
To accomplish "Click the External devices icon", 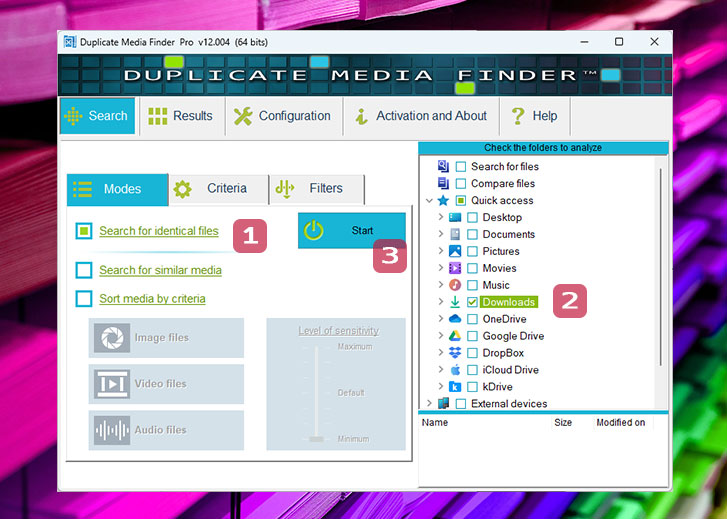I will pyautogui.click(x=443, y=403).
